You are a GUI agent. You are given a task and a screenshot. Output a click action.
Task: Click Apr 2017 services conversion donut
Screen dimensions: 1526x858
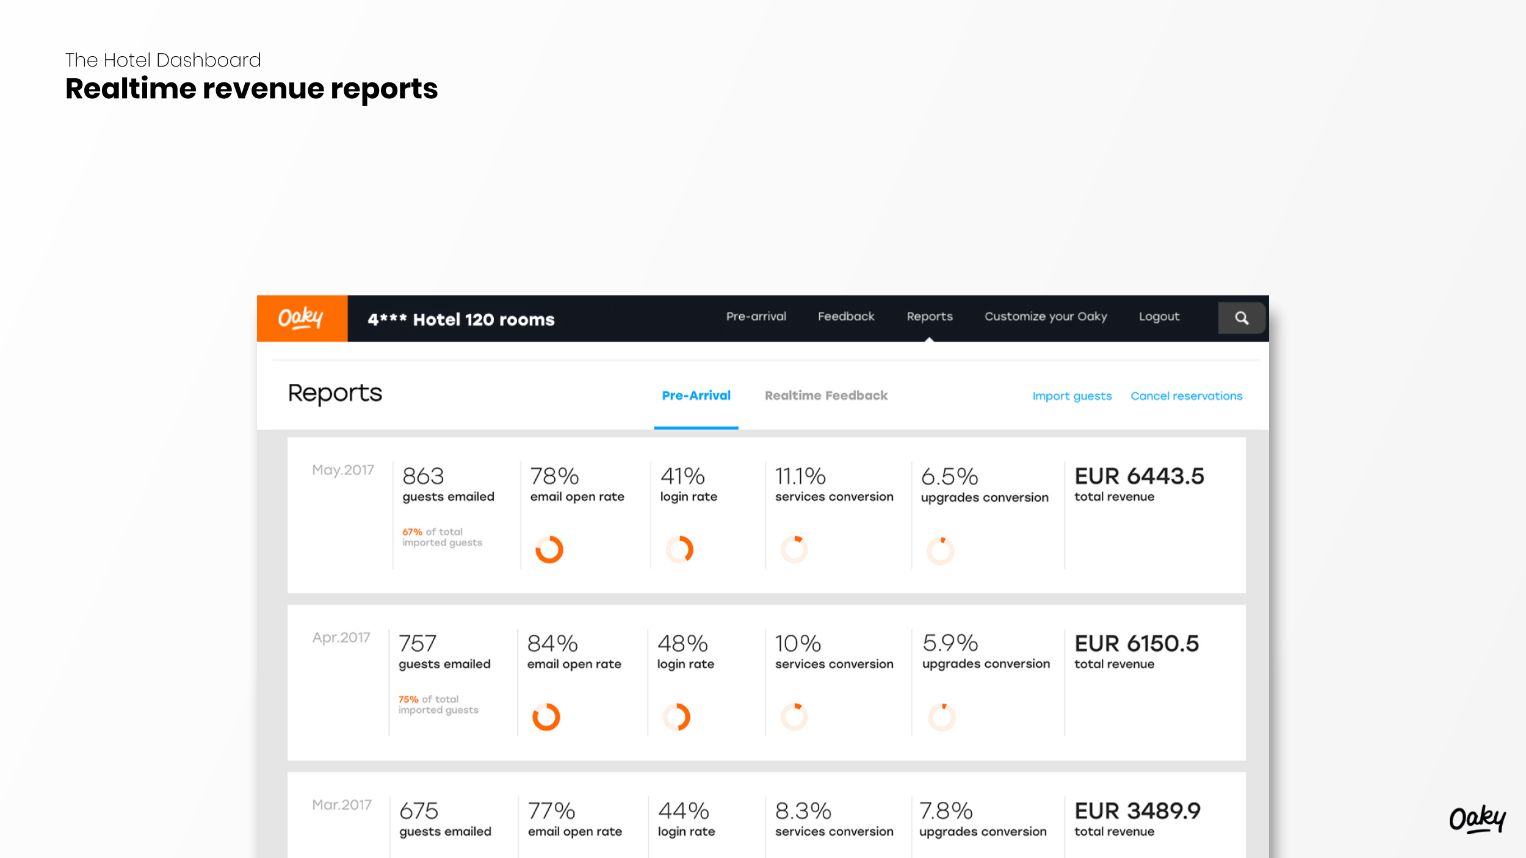click(x=794, y=717)
